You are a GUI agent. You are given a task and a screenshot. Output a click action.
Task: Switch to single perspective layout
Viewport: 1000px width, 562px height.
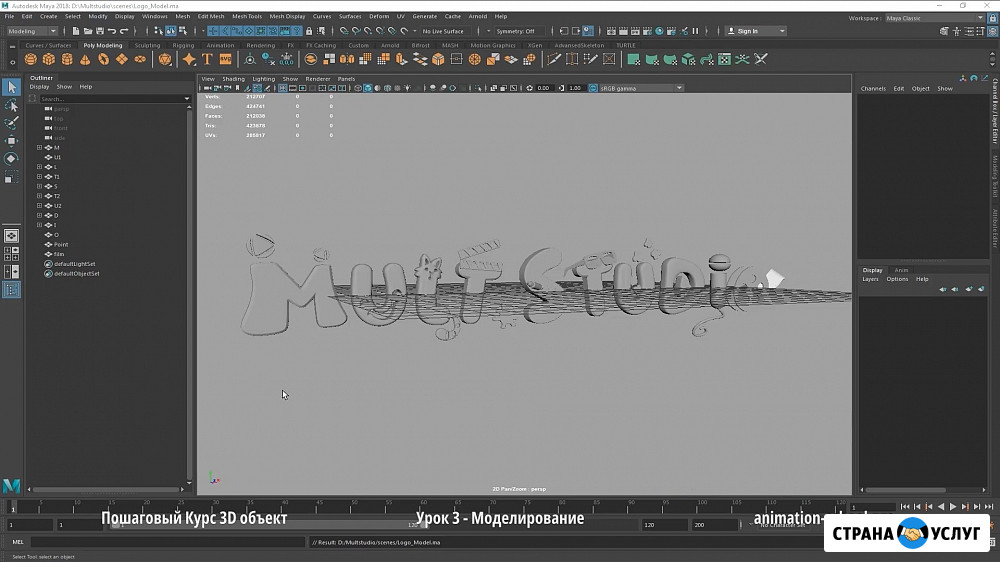click(11, 236)
